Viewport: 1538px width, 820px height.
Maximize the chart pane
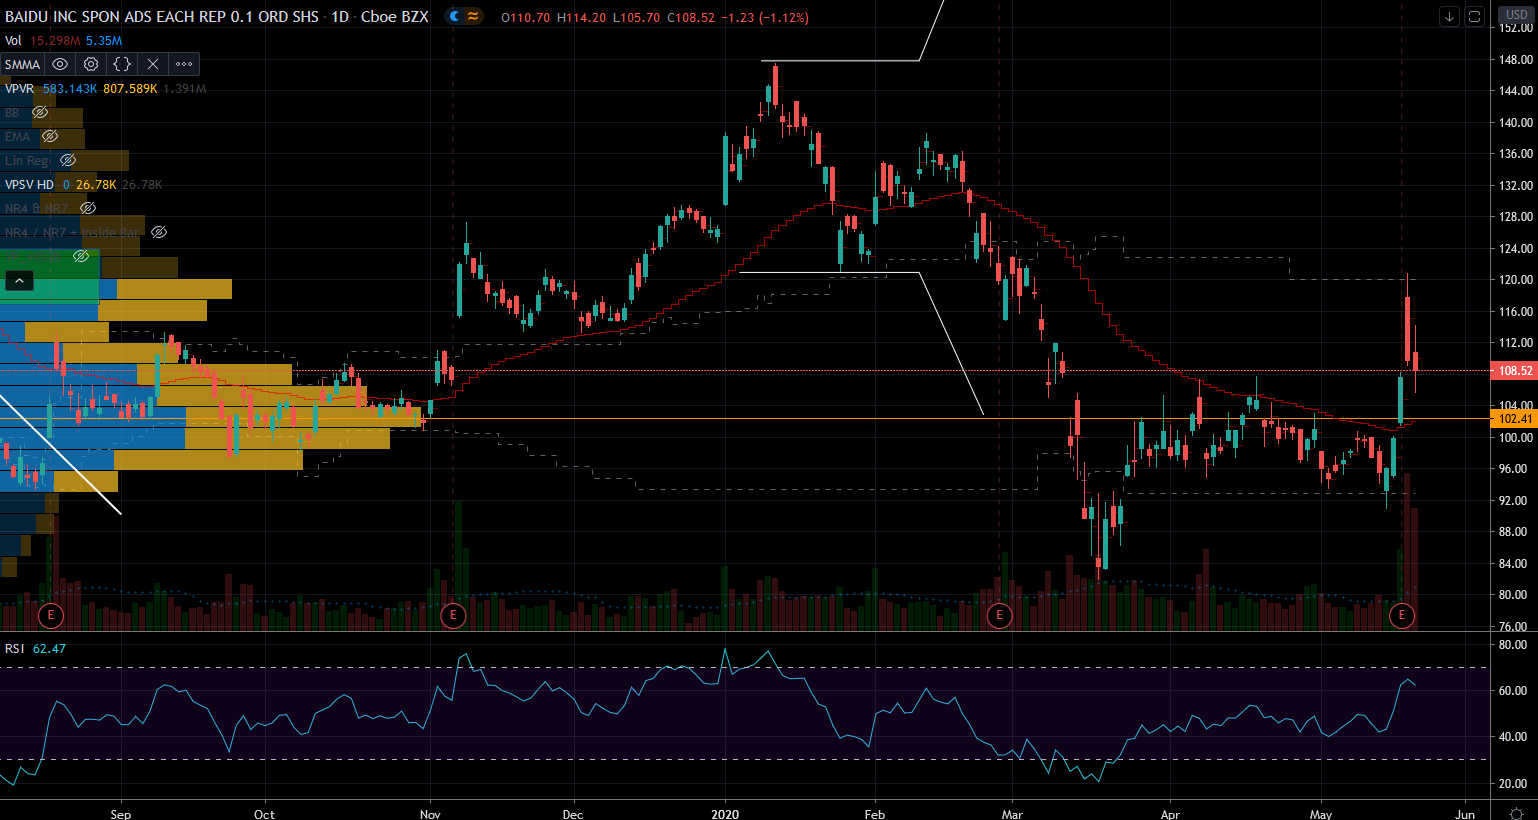[x=1474, y=16]
